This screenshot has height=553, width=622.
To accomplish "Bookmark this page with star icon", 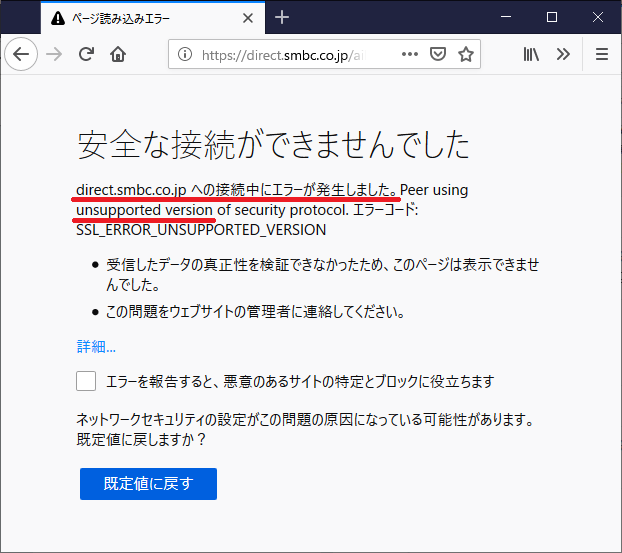I will pos(466,54).
